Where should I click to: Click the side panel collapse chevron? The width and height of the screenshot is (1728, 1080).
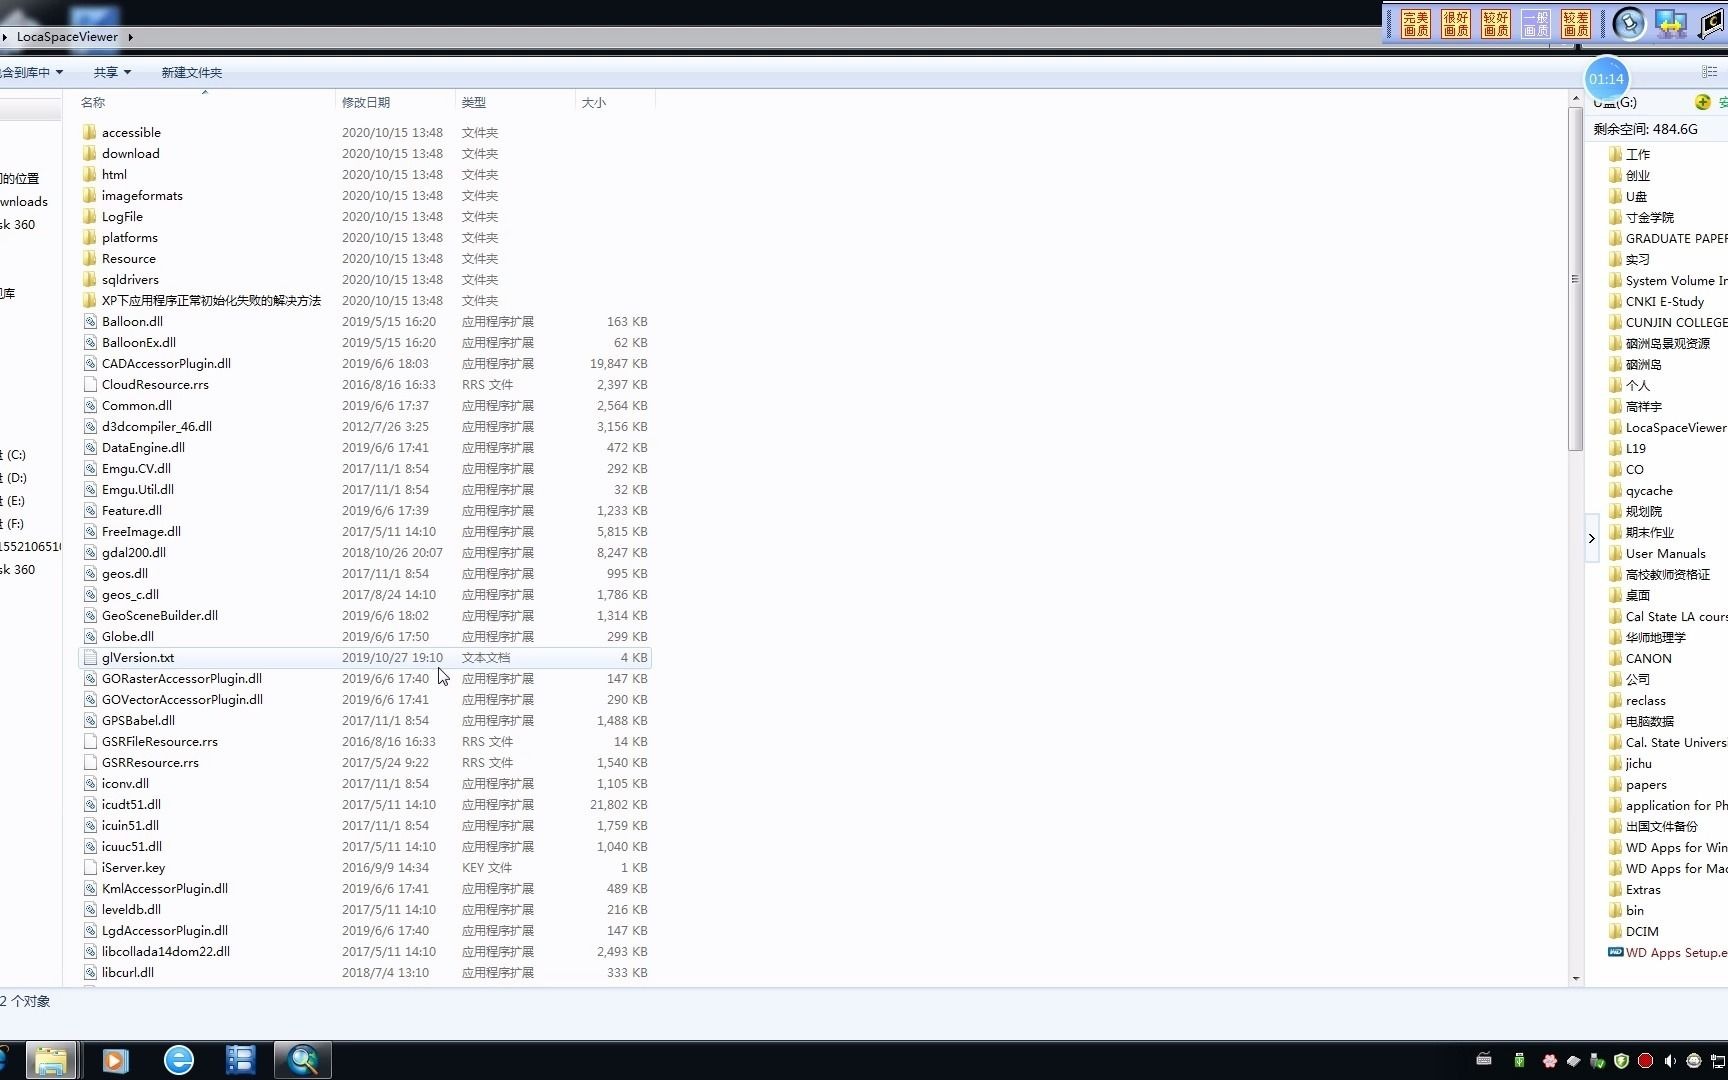[x=1591, y=538]
